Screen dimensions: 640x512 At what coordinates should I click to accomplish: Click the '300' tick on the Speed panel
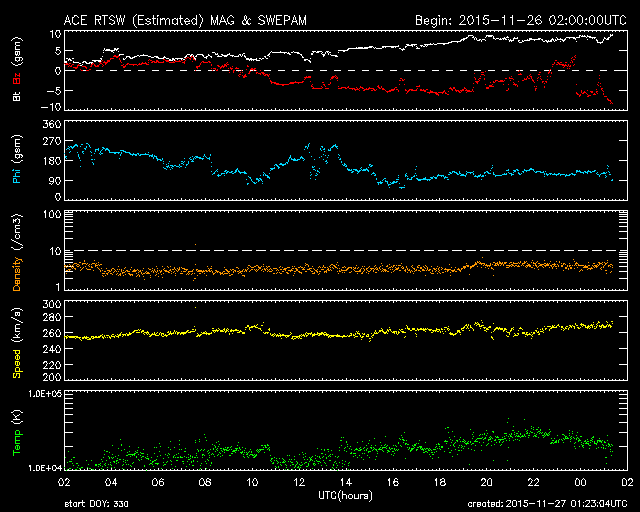52,304
